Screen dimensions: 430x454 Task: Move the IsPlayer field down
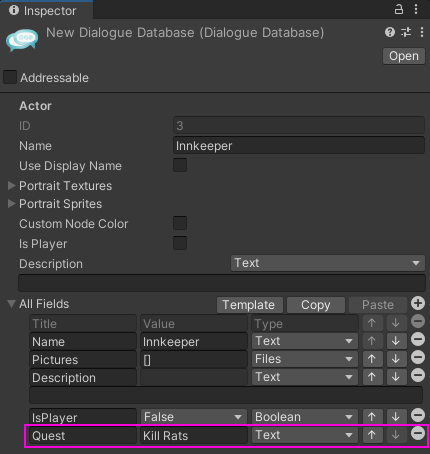click(x=396, y=417)
